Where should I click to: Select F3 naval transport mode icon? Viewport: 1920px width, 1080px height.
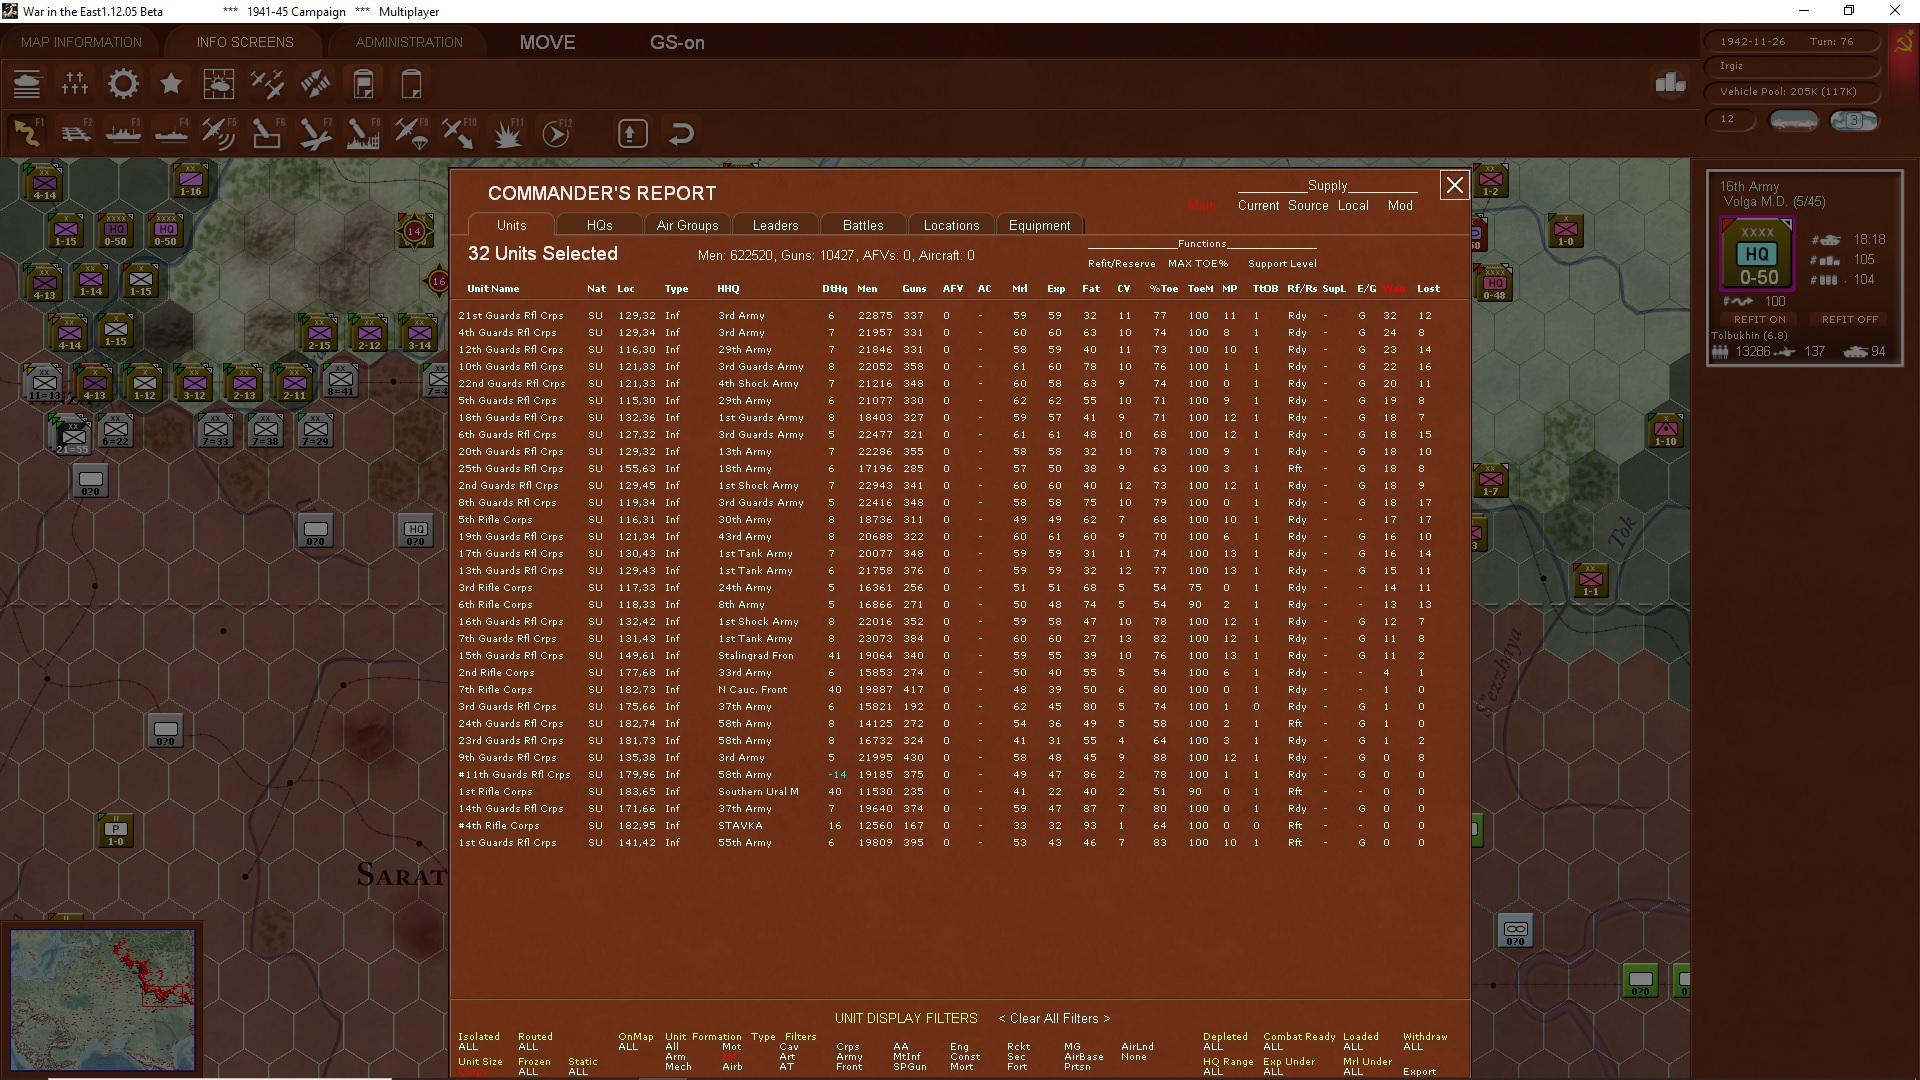click(123, 133)
